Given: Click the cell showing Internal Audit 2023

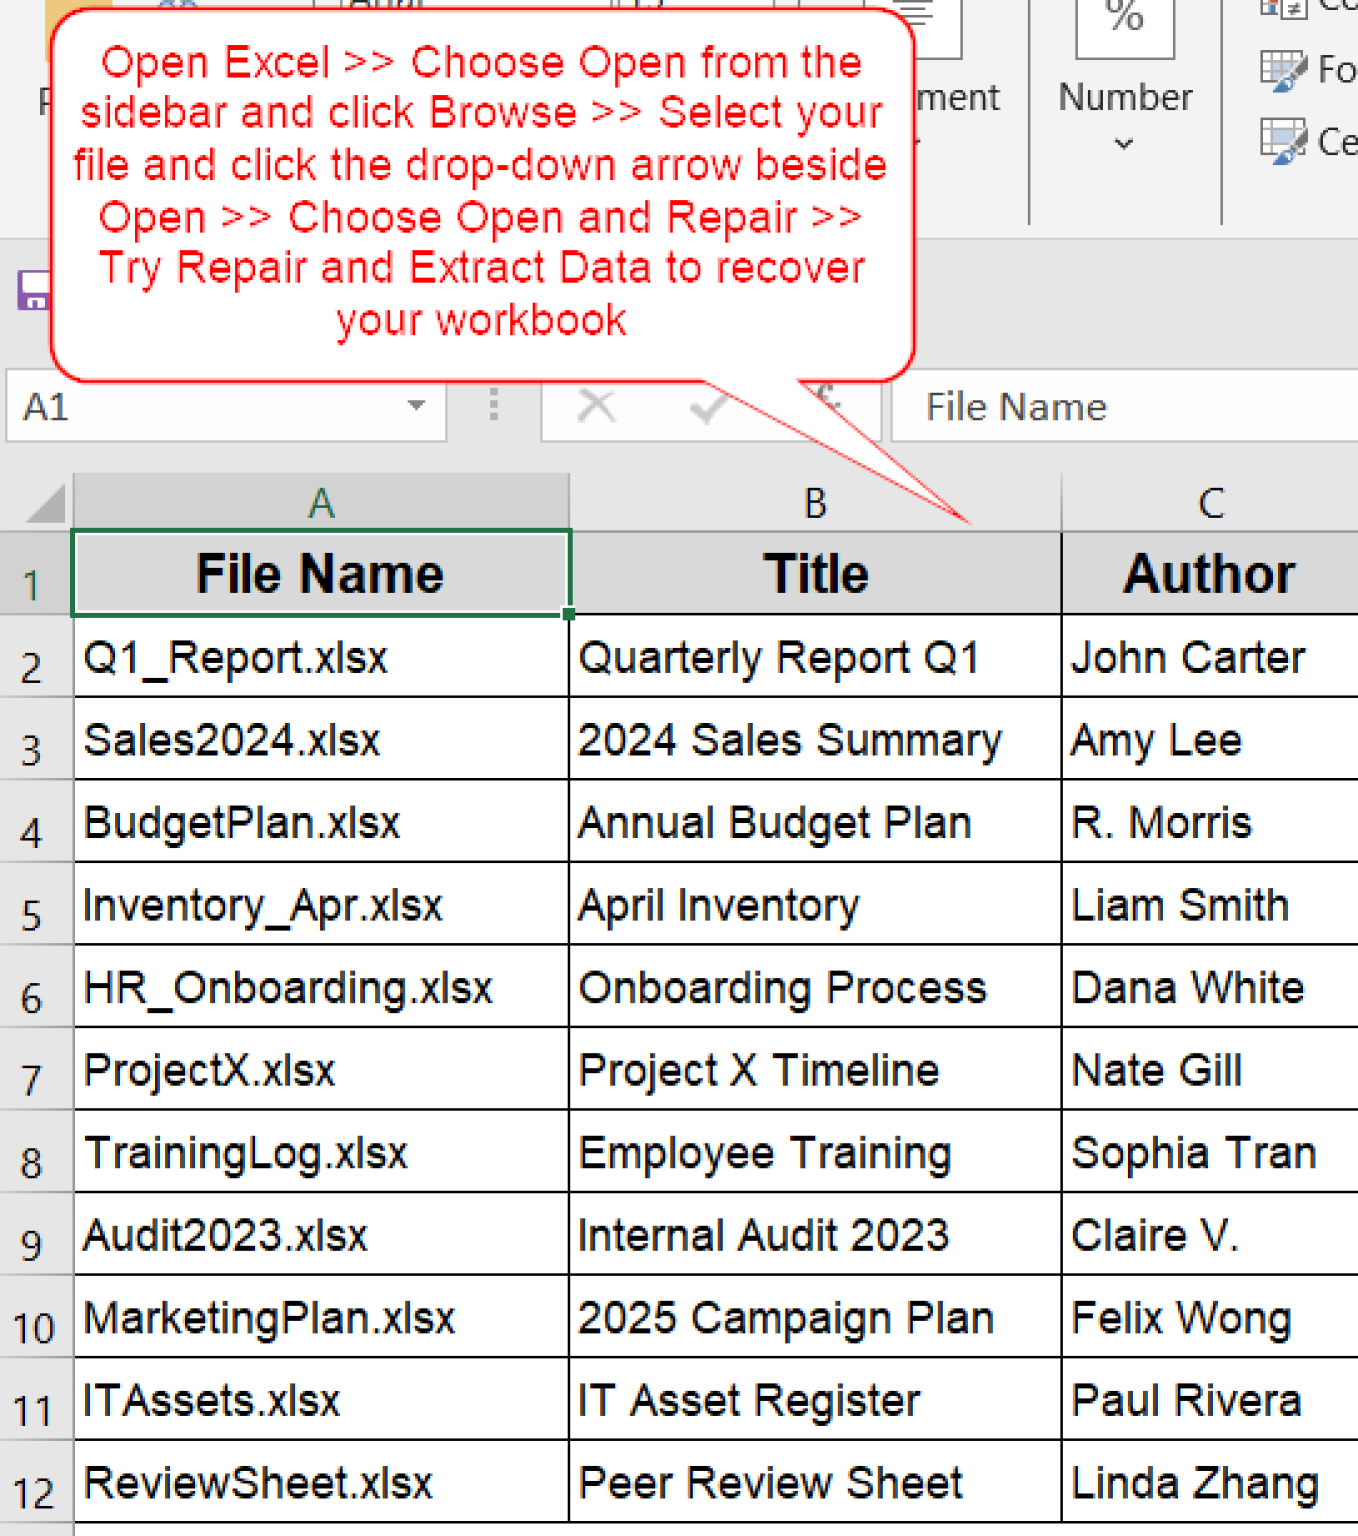Looking at the screenshot, I should (x=763, y=1234).
